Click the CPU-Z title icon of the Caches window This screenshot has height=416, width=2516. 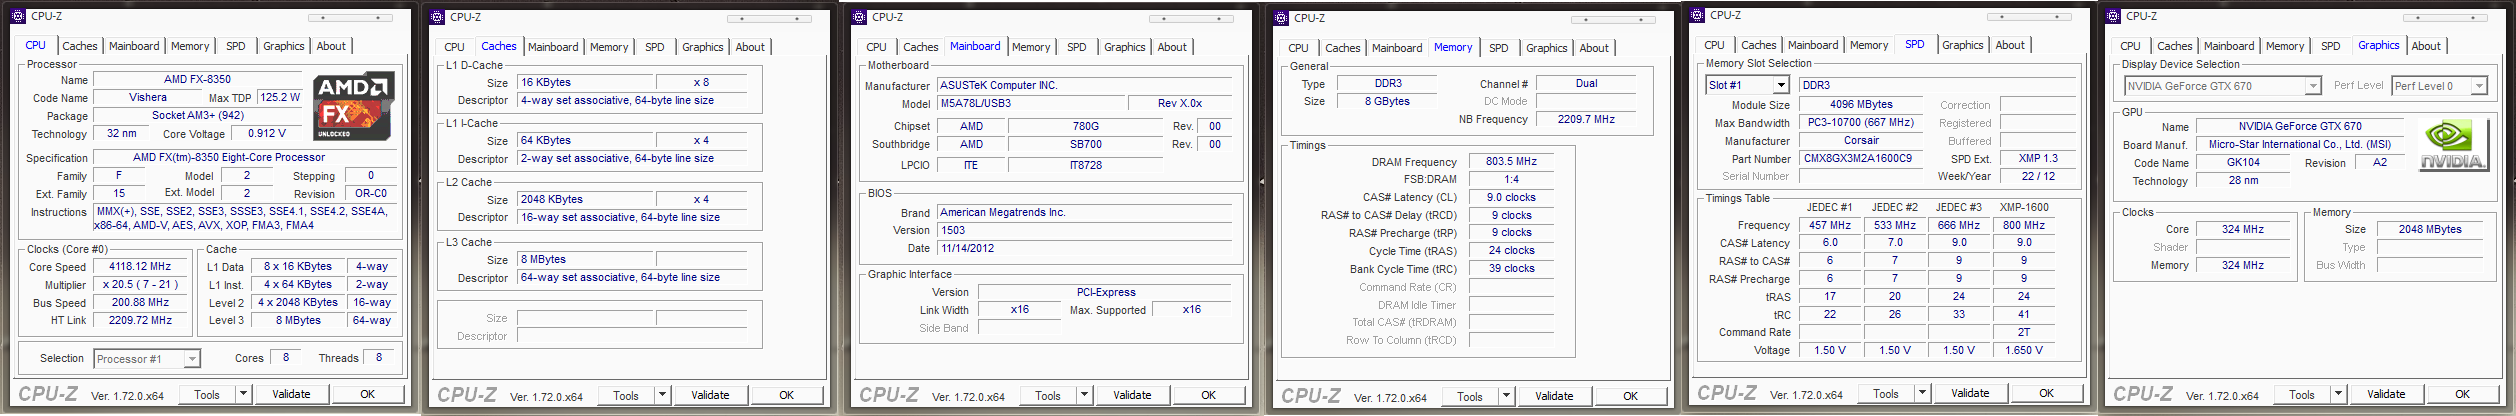pos(437,17)
